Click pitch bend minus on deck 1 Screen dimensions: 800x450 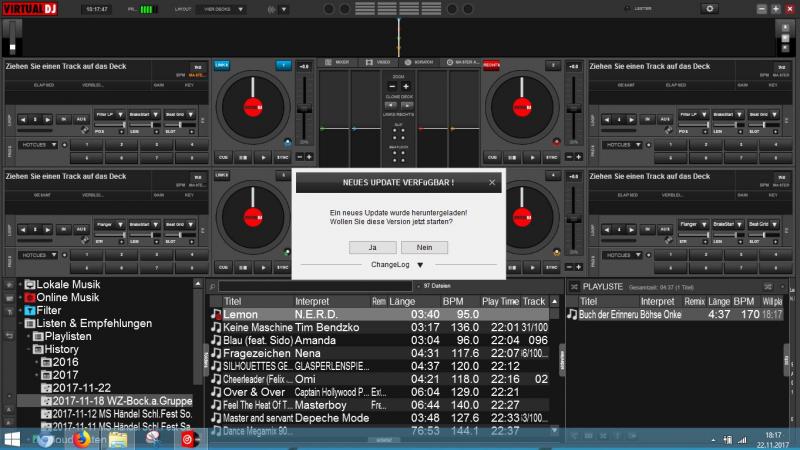coord(300,157)
